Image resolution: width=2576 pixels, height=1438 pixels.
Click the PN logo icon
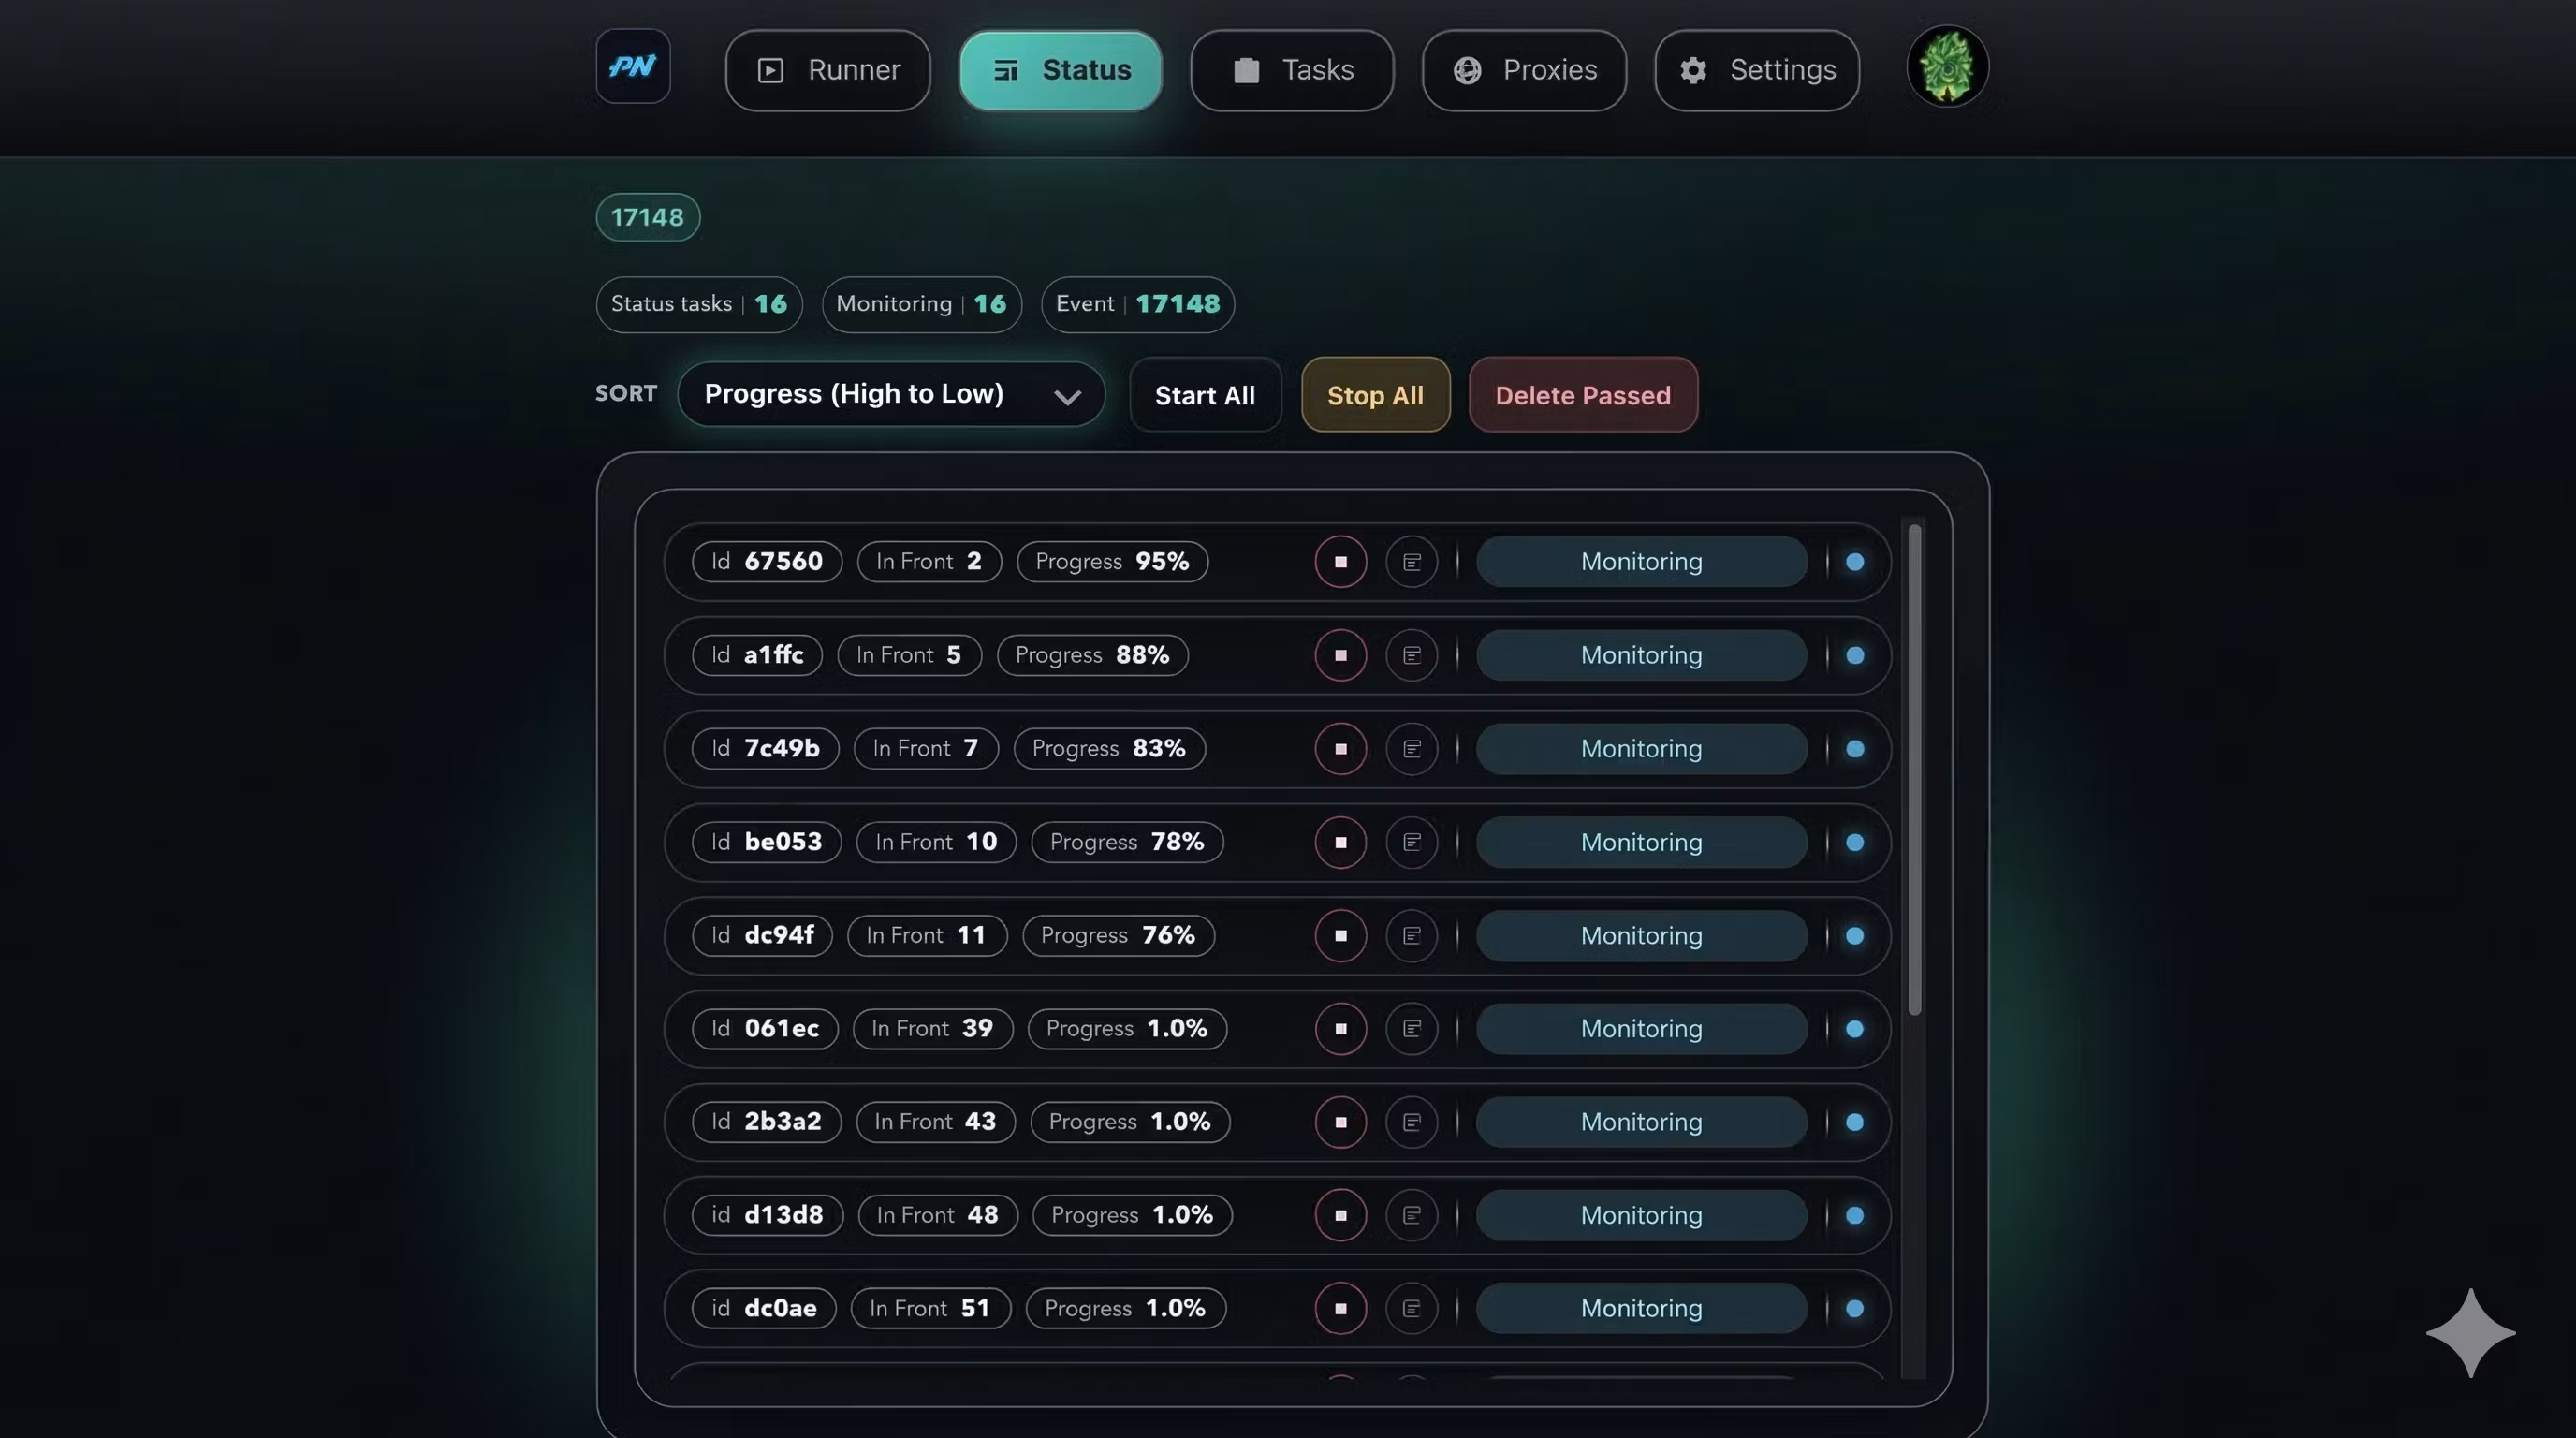coord(633,66)
